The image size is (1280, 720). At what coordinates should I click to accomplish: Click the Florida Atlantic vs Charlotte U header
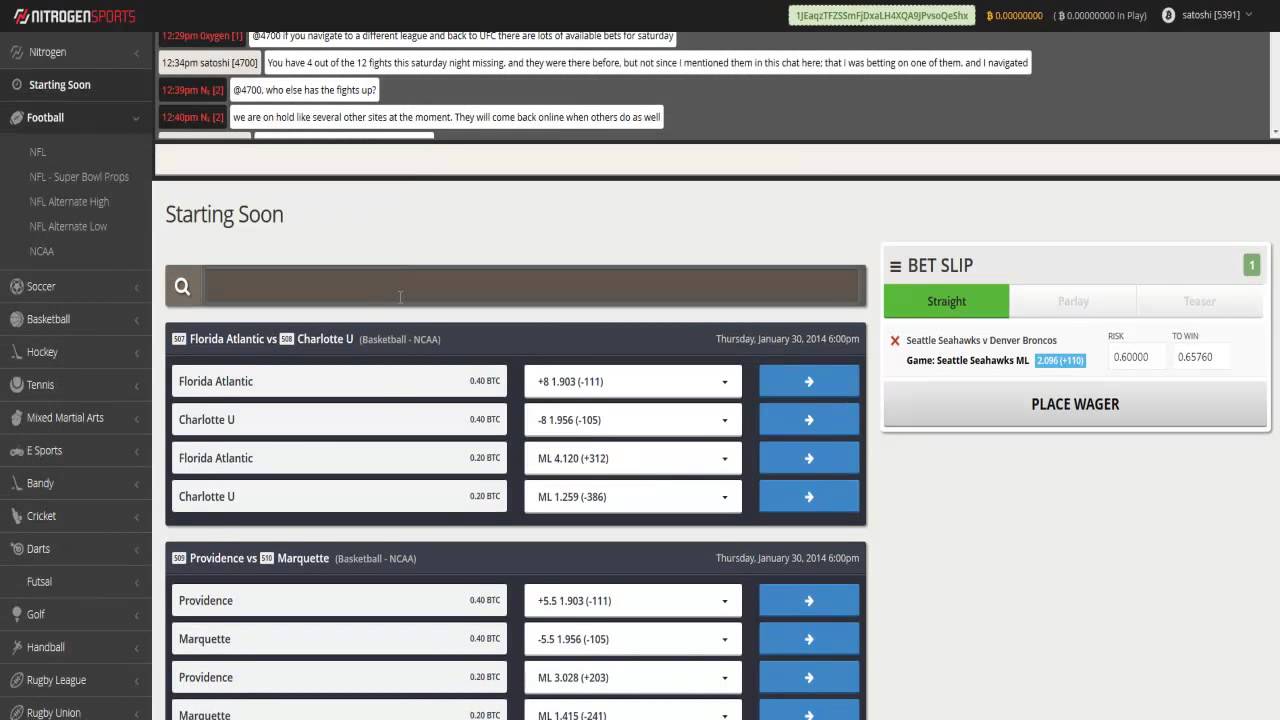[x=516, y=339]
